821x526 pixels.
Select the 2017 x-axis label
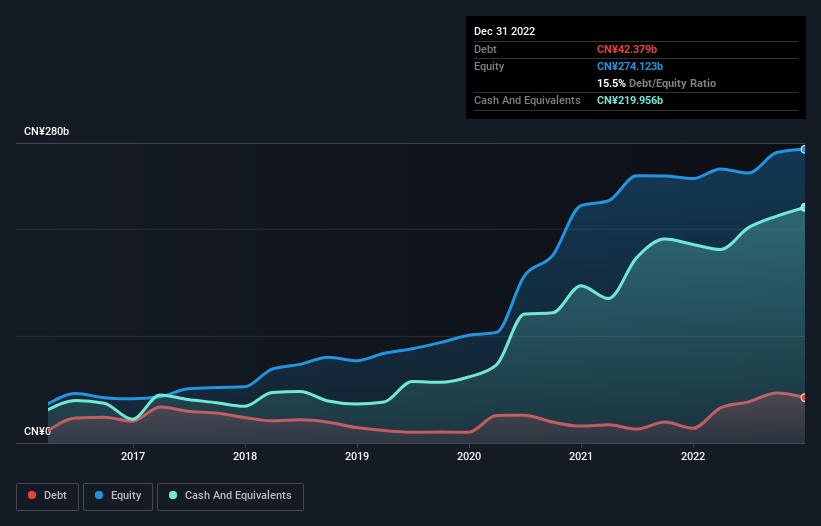pyautogui.click(x=133, y=456)
